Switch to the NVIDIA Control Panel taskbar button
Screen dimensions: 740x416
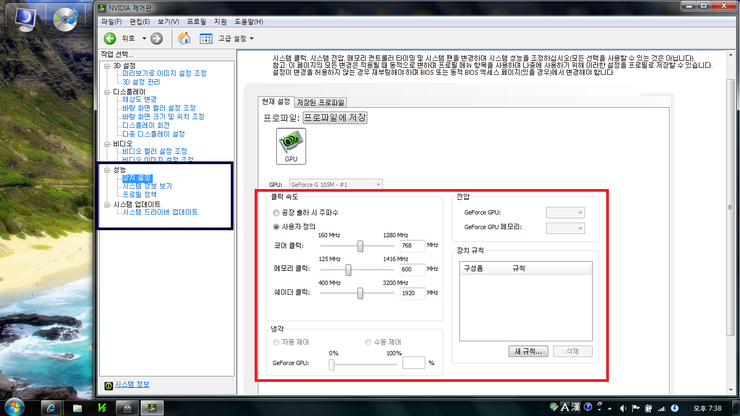[152, 408]
